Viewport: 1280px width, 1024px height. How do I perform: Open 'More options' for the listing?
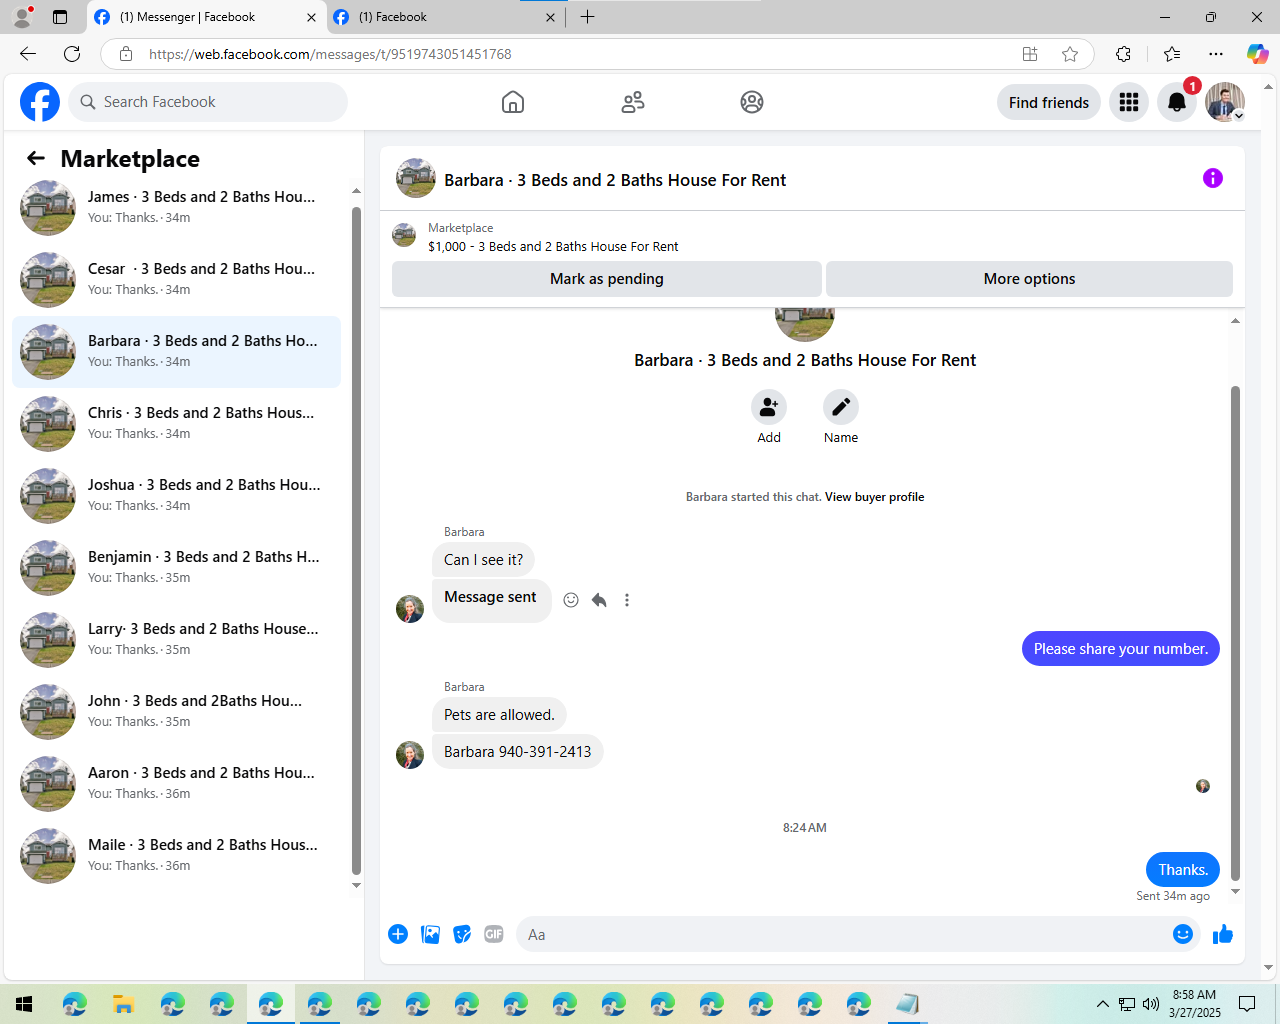tap(1029, 279)
